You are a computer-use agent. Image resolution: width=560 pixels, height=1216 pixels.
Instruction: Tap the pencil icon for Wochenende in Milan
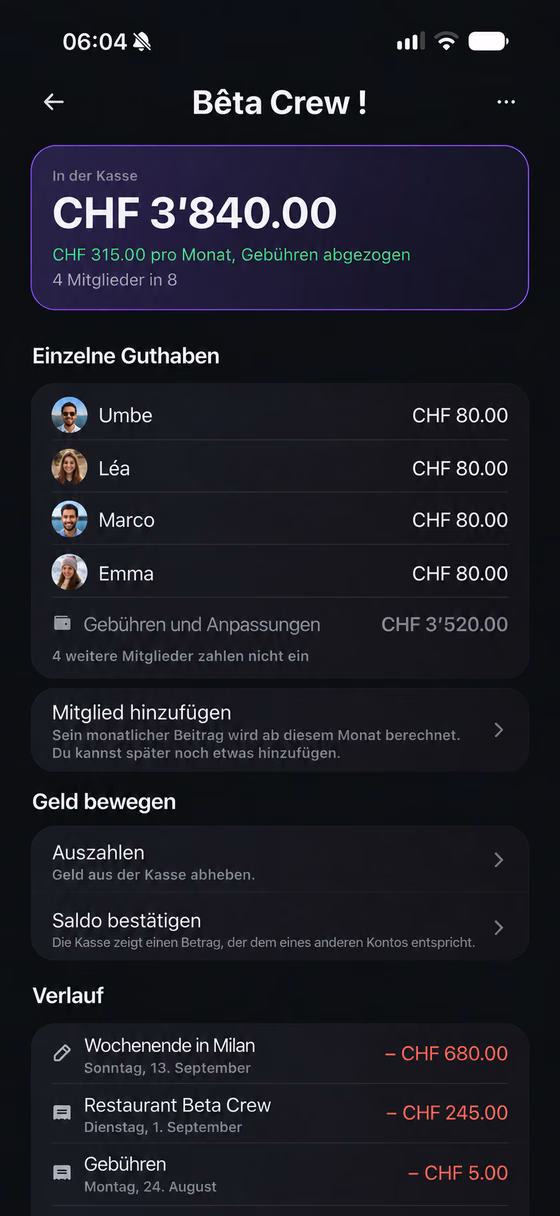[62, 1053]
